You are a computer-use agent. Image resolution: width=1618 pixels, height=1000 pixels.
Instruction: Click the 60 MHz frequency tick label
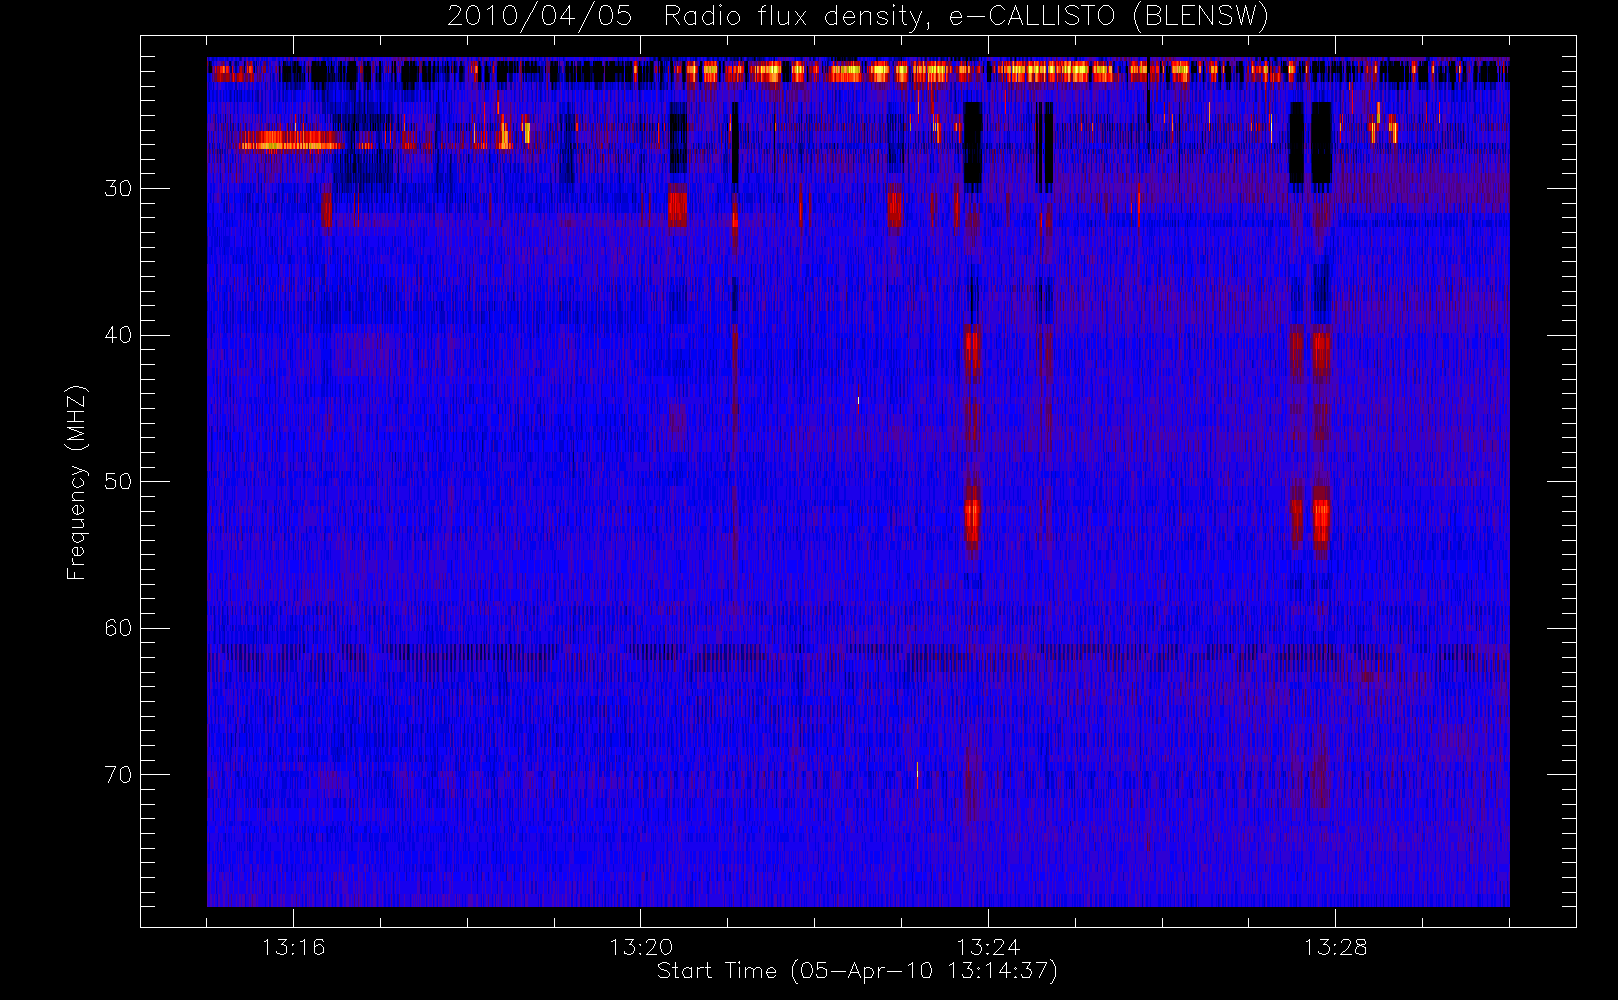click(x=118, y=628)
